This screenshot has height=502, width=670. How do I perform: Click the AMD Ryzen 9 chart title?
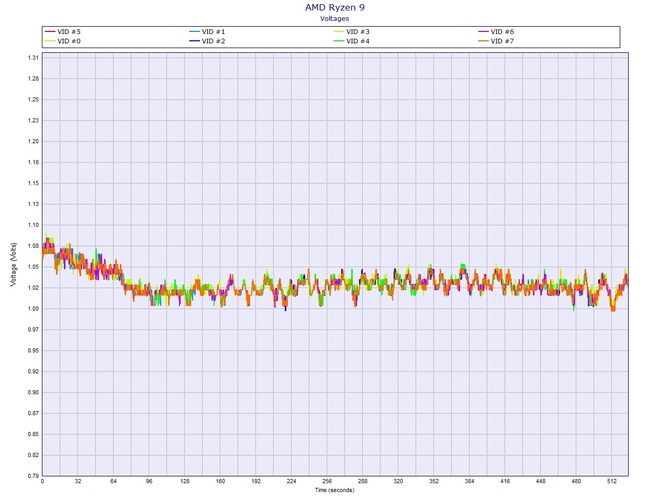[x=335, y=7]
